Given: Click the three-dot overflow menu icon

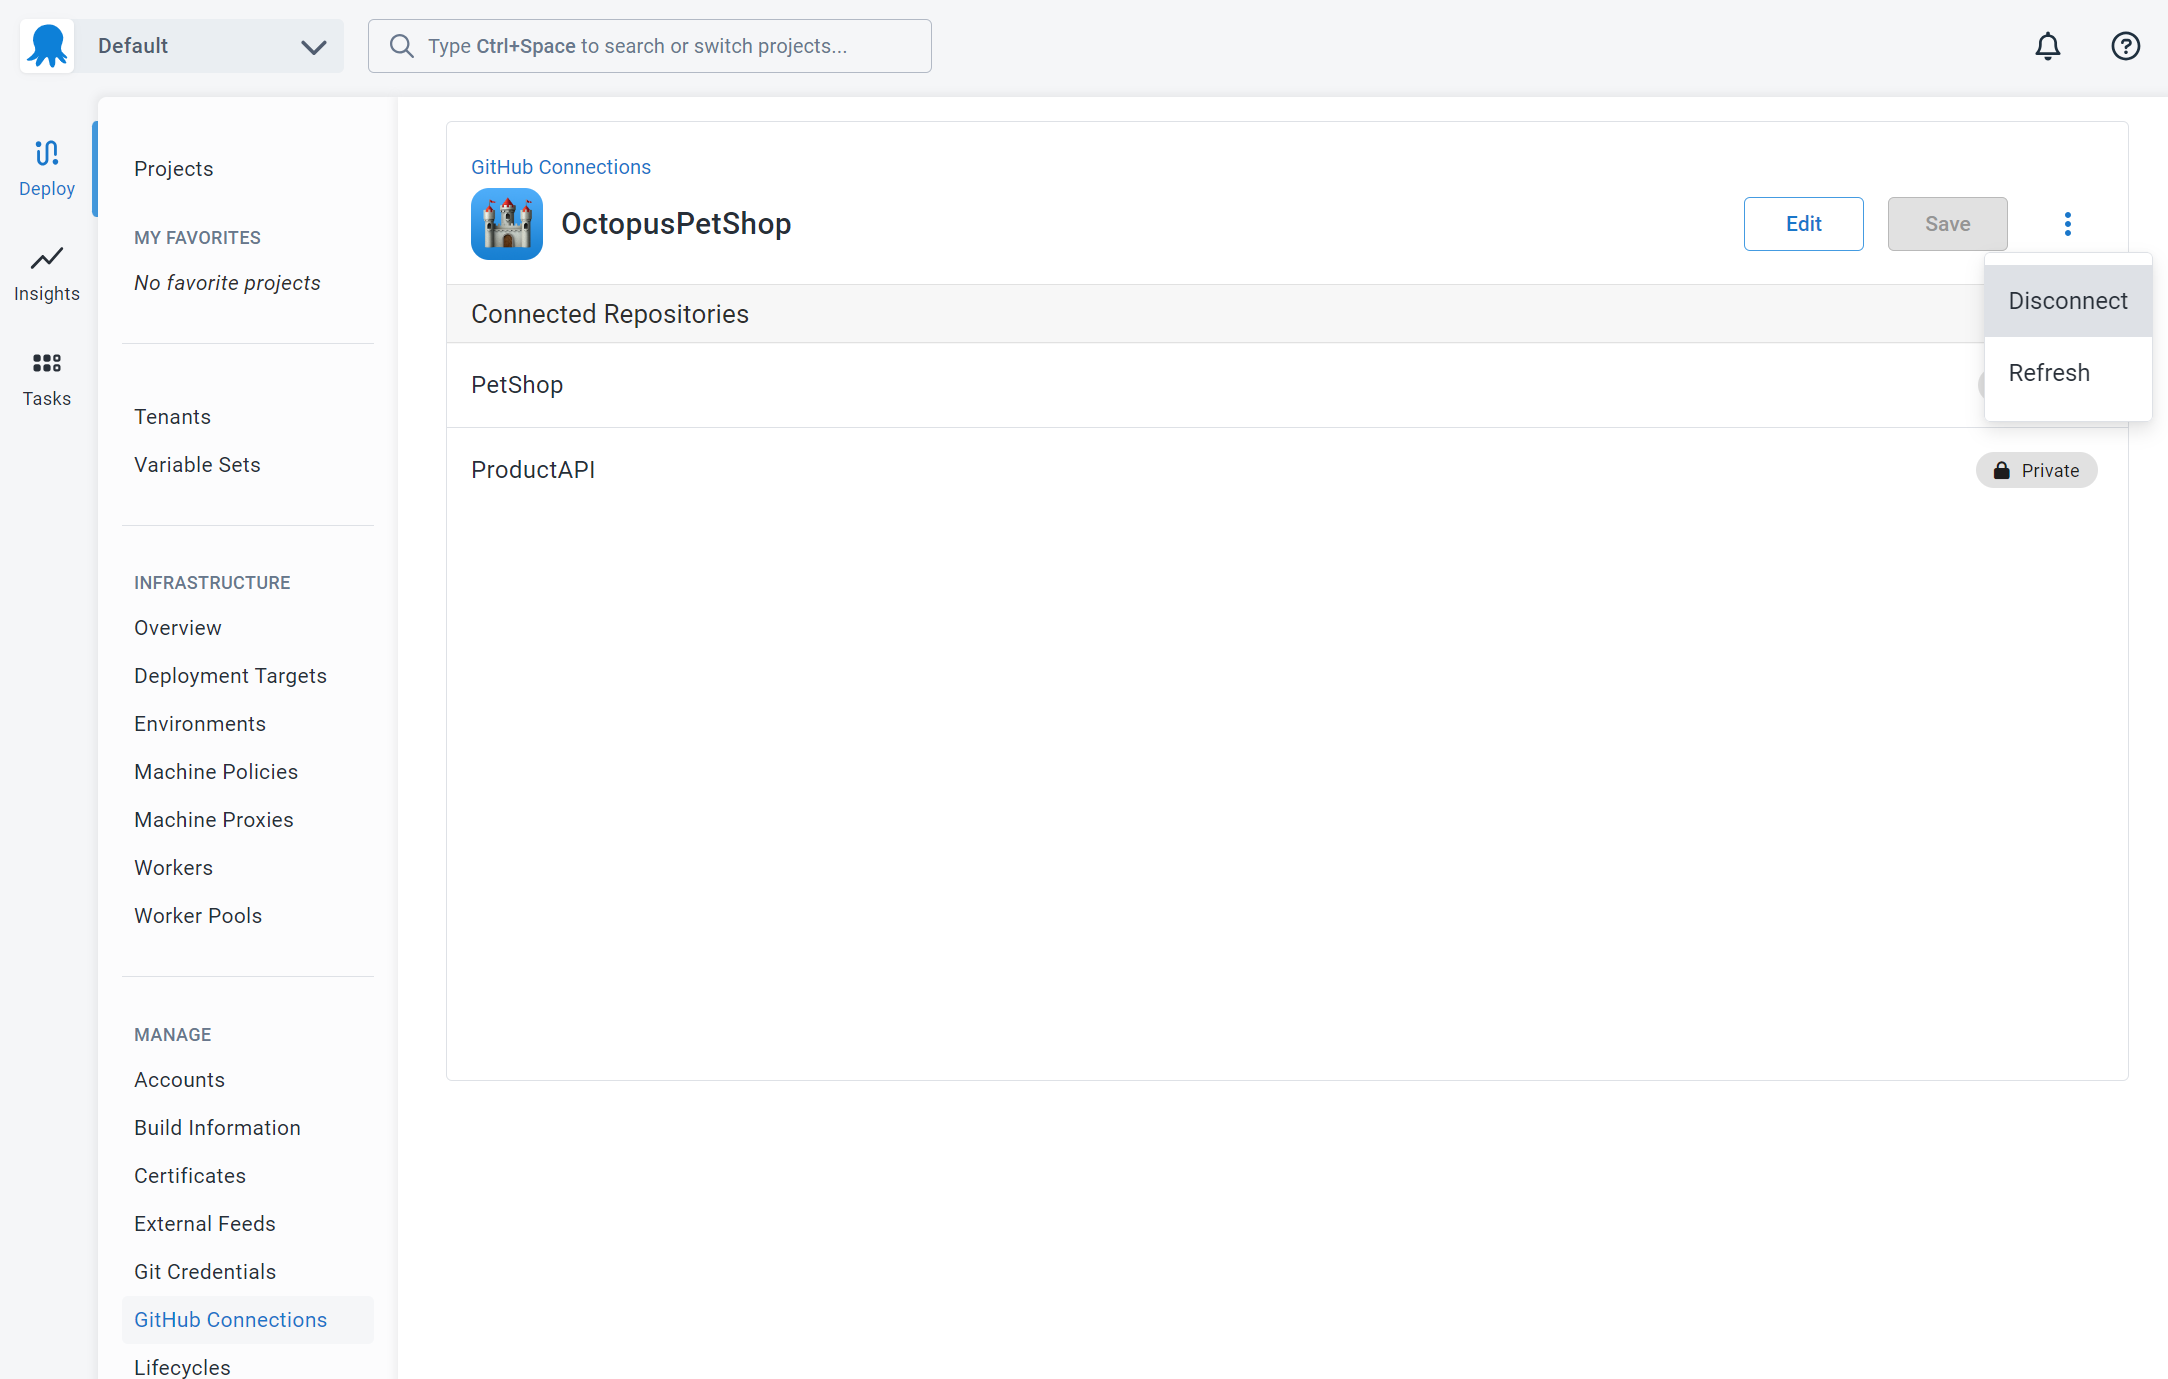Looking at the screenshot, I should coord(2067,224).
